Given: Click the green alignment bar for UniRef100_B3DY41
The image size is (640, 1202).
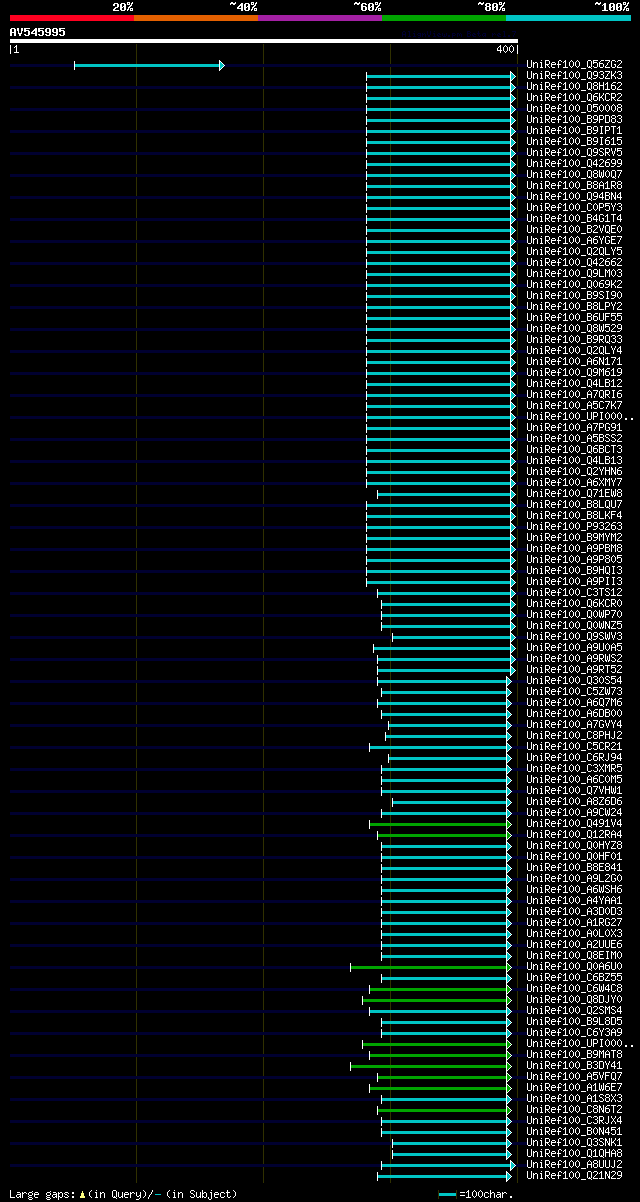Looking at the screenshot, I should (430, 1066).
